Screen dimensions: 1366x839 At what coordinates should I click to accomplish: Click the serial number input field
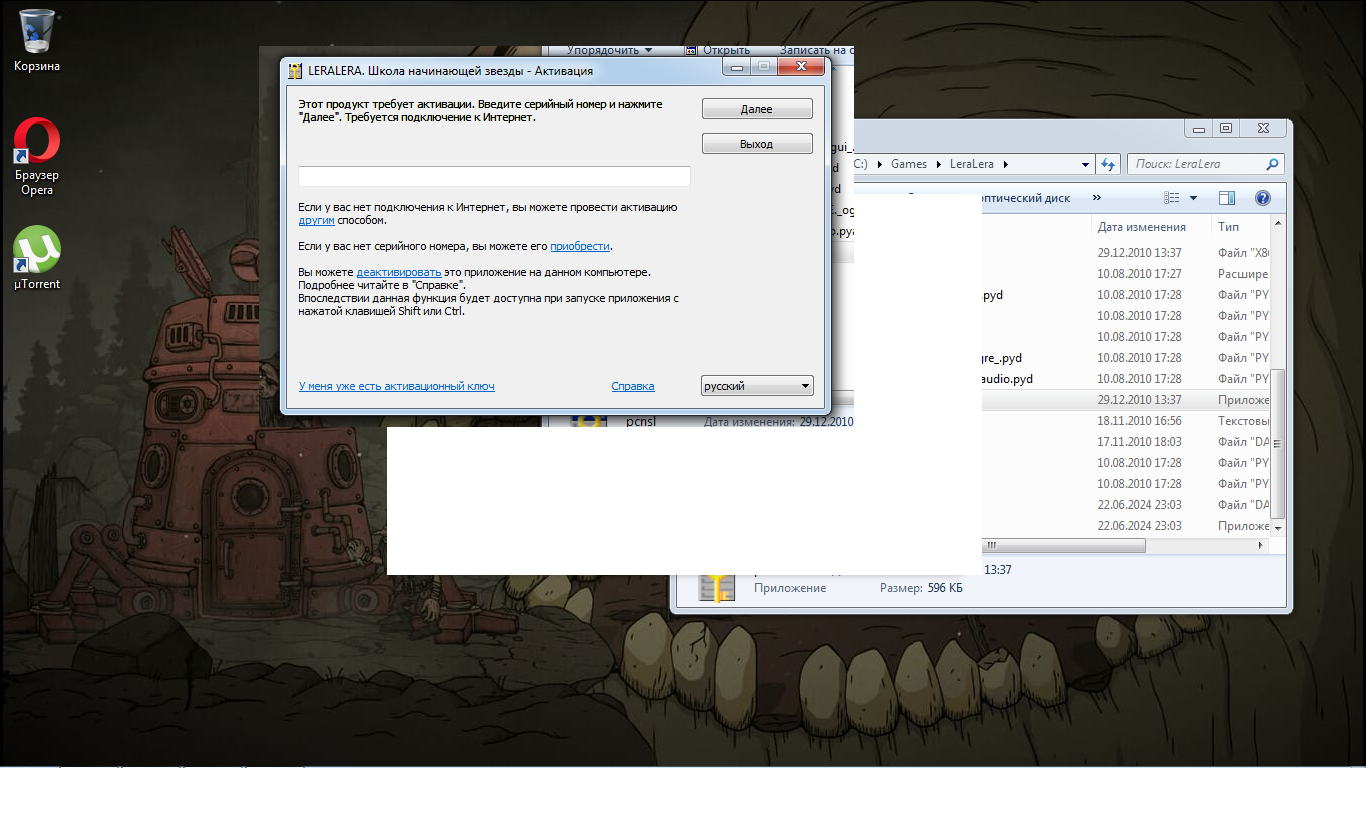coord(494,176)
